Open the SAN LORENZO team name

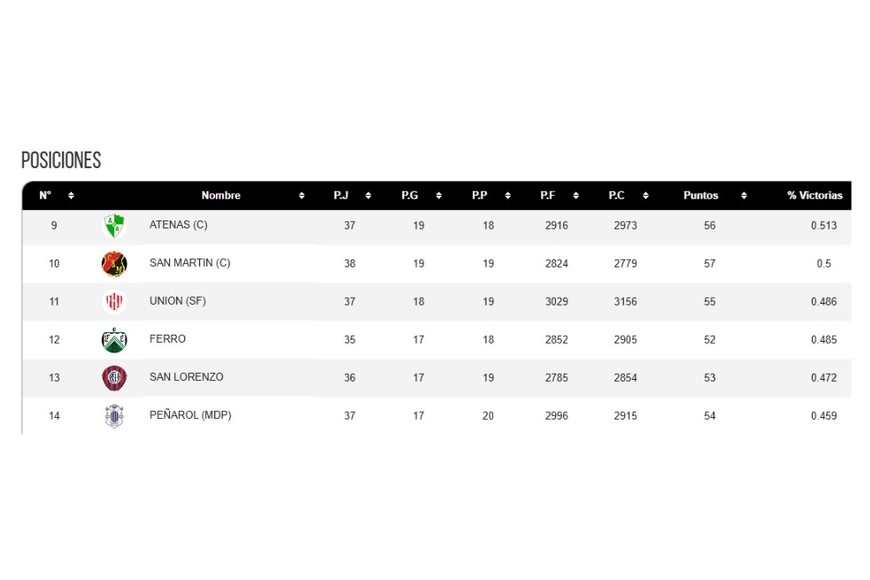tap(186, 377)
